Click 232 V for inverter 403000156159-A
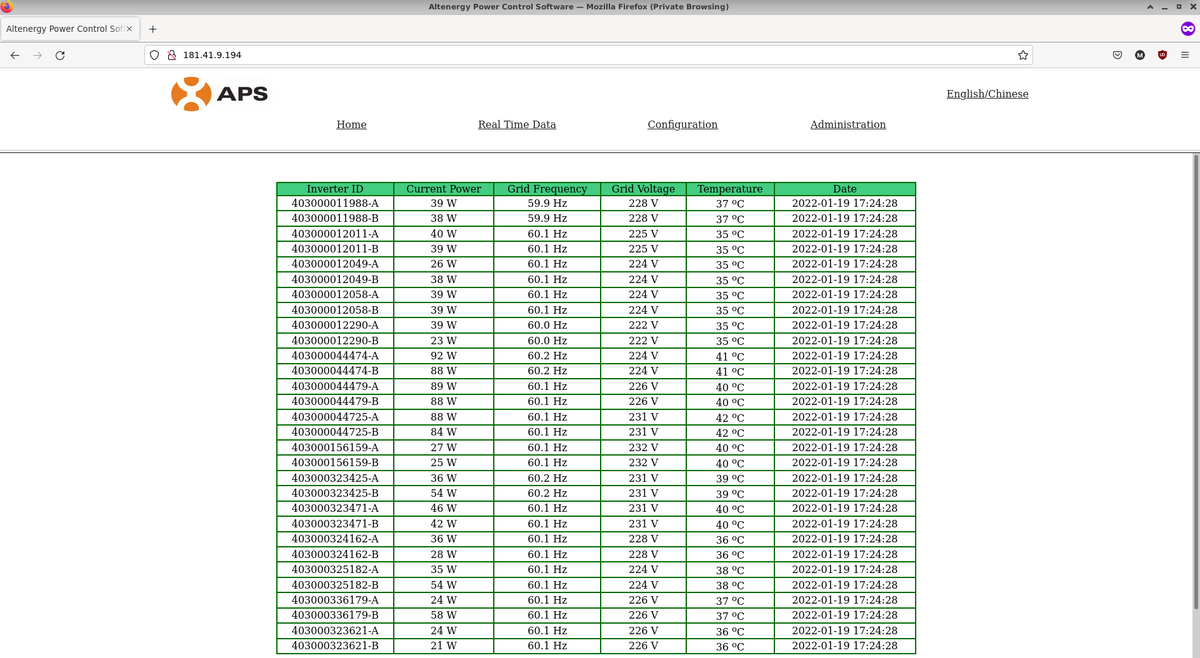 (643, 447)
